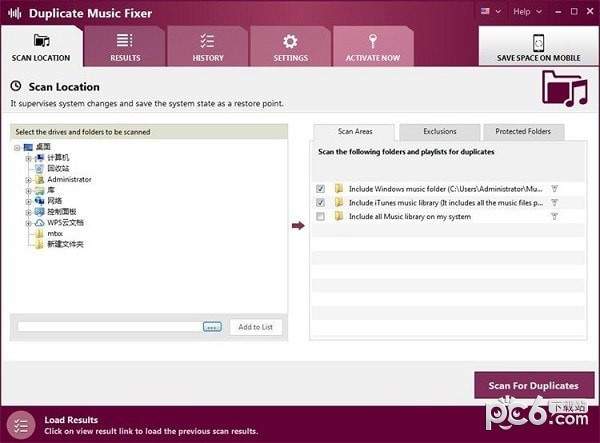Open the Results tab icon
This screenshot has width=600, height=443.
coord(125,41)
